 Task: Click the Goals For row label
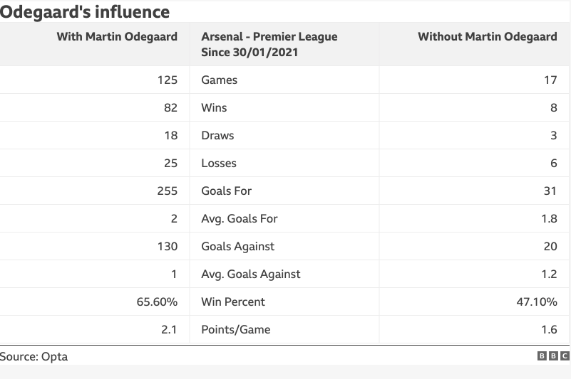click(227, 191)
